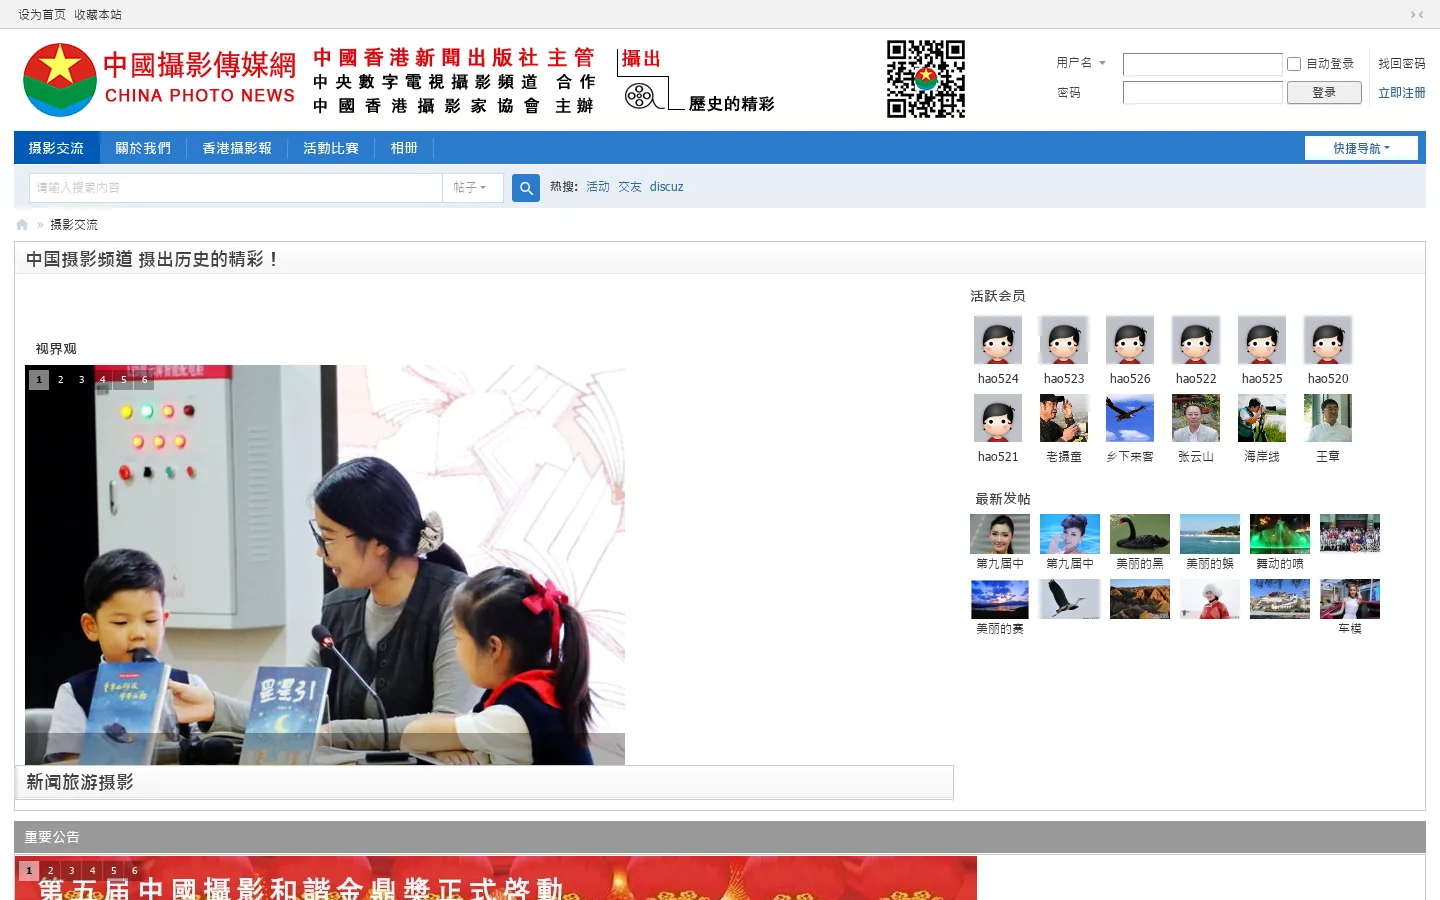This screenshot has width=1440, height=900.
Task: Click the search content input box
Action: [x=236, y=188]
